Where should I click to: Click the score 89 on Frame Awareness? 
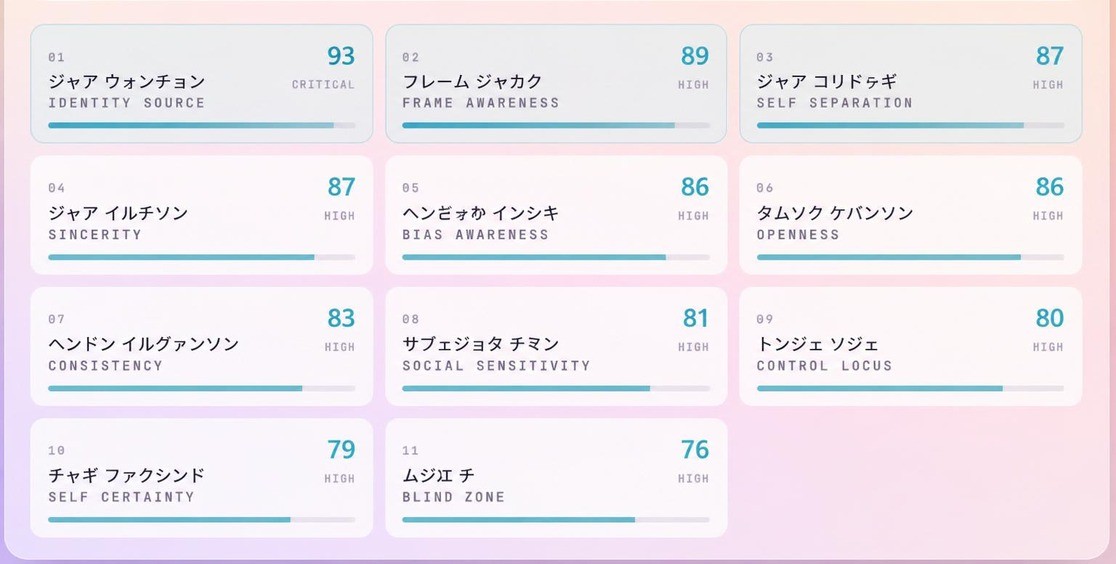695,56
